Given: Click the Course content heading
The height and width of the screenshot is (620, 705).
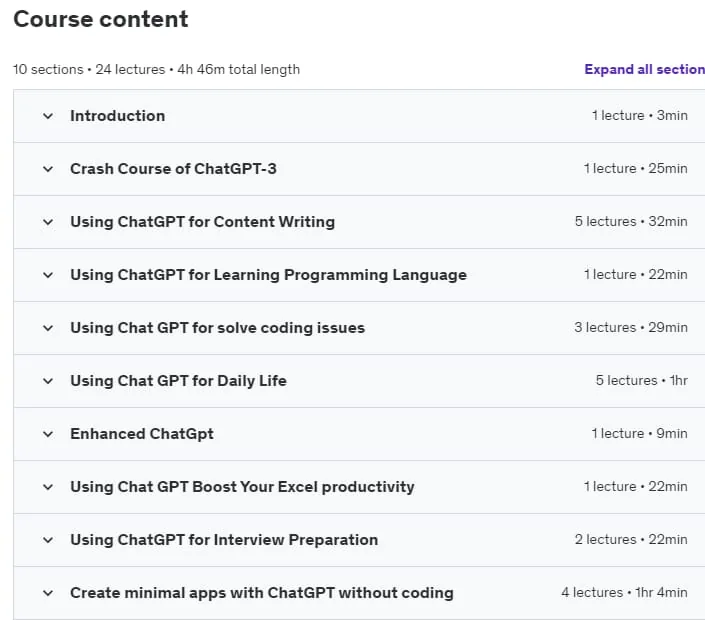Looking at the screenshot, I should coord(101,19).
